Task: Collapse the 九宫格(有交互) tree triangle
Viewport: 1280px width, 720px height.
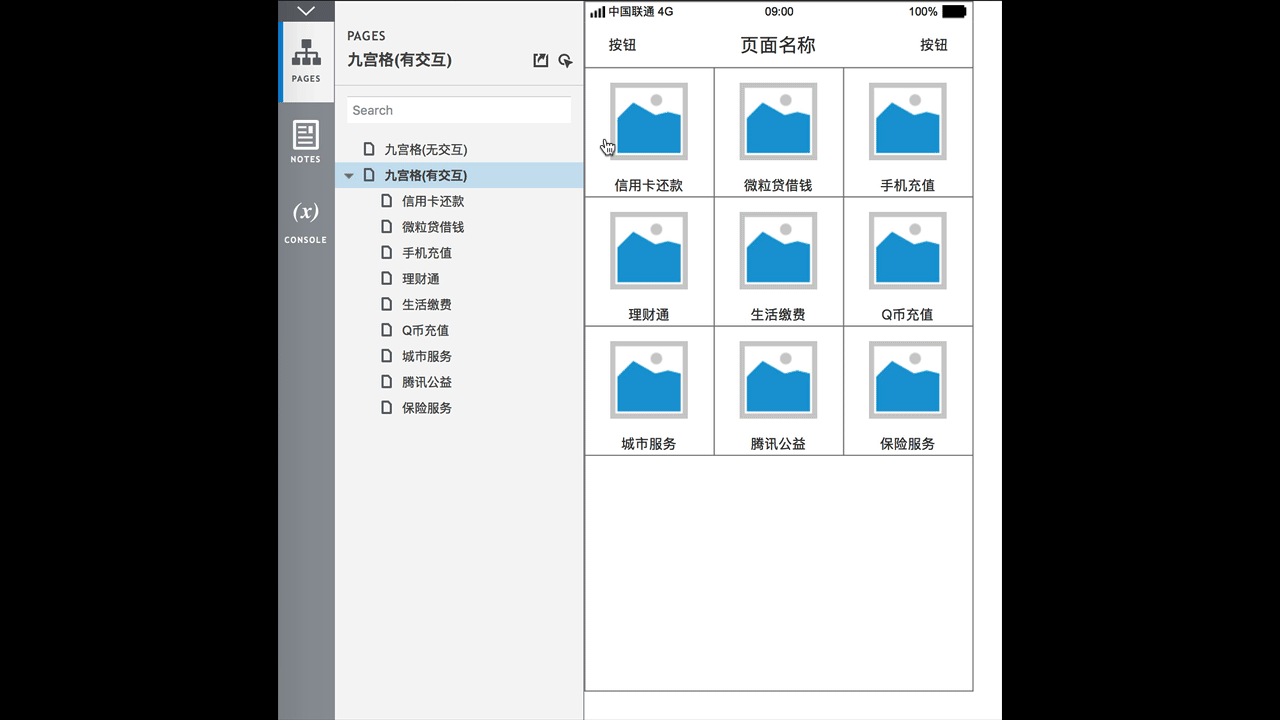Action: [x=349, y=176]
